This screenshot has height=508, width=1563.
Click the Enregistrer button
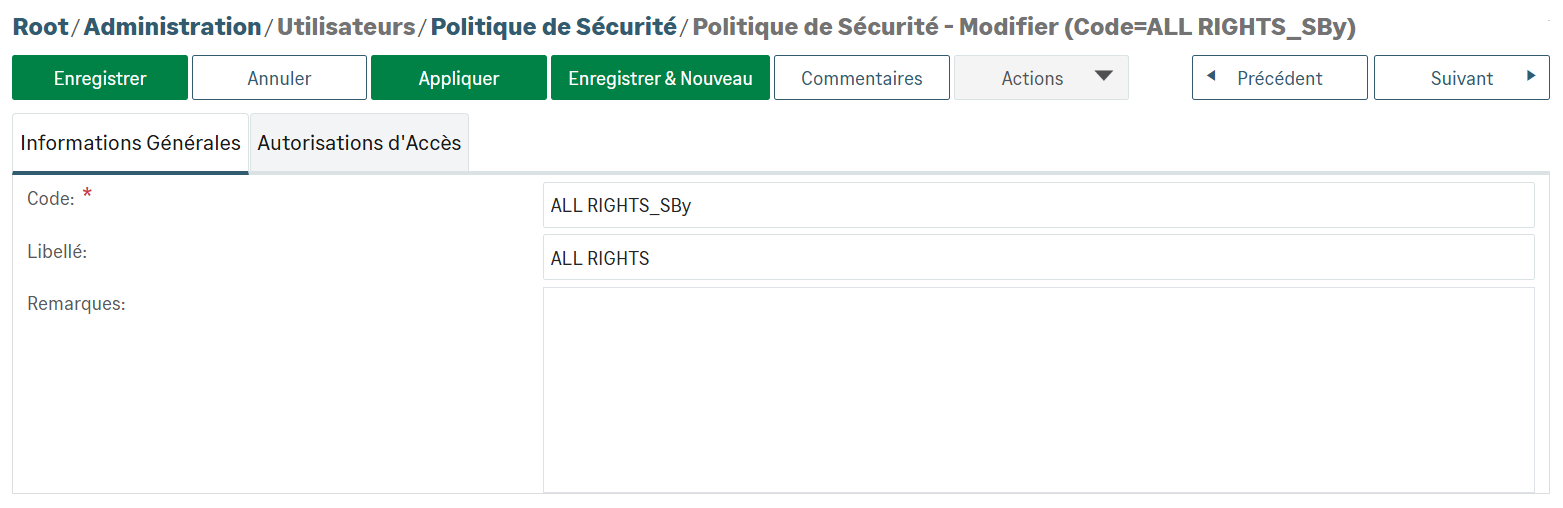coord(100,78)
